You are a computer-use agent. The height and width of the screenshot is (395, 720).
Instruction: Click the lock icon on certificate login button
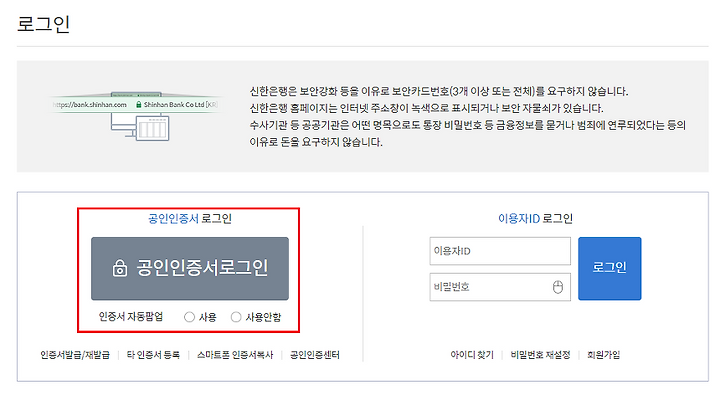(x=120, y=268)
